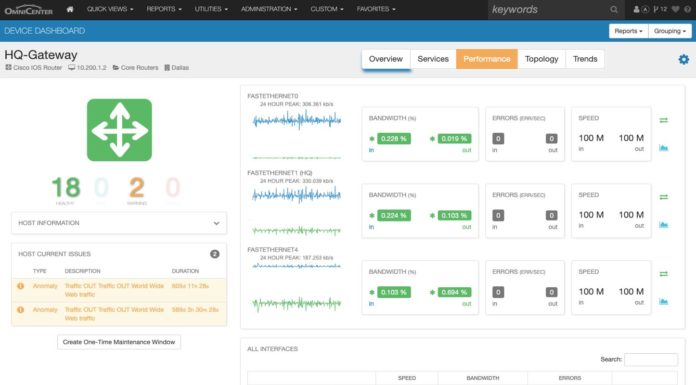Open the Utilities menu
696x385 pixels.
point(211,9)
